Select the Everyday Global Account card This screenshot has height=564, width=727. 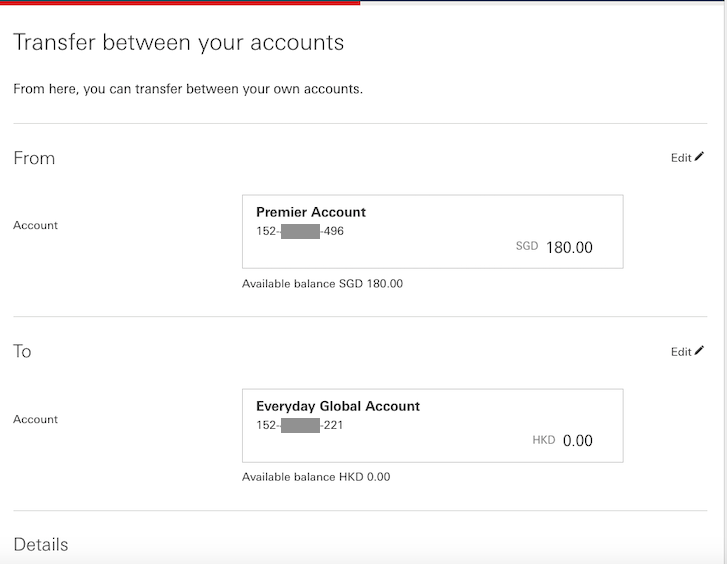[433, 425]
